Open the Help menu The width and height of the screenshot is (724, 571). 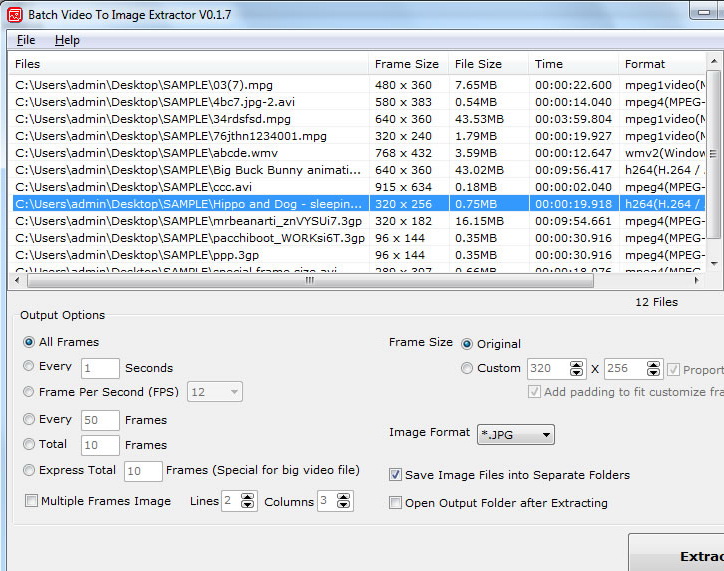click(x=67, y=40)
